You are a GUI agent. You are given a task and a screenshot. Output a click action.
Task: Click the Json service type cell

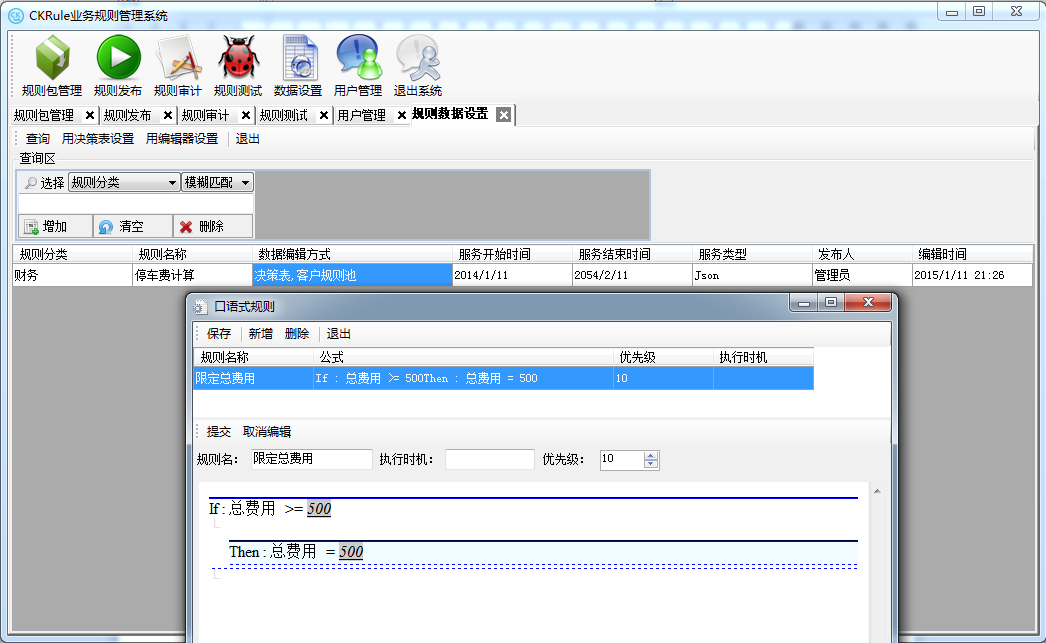752,275
